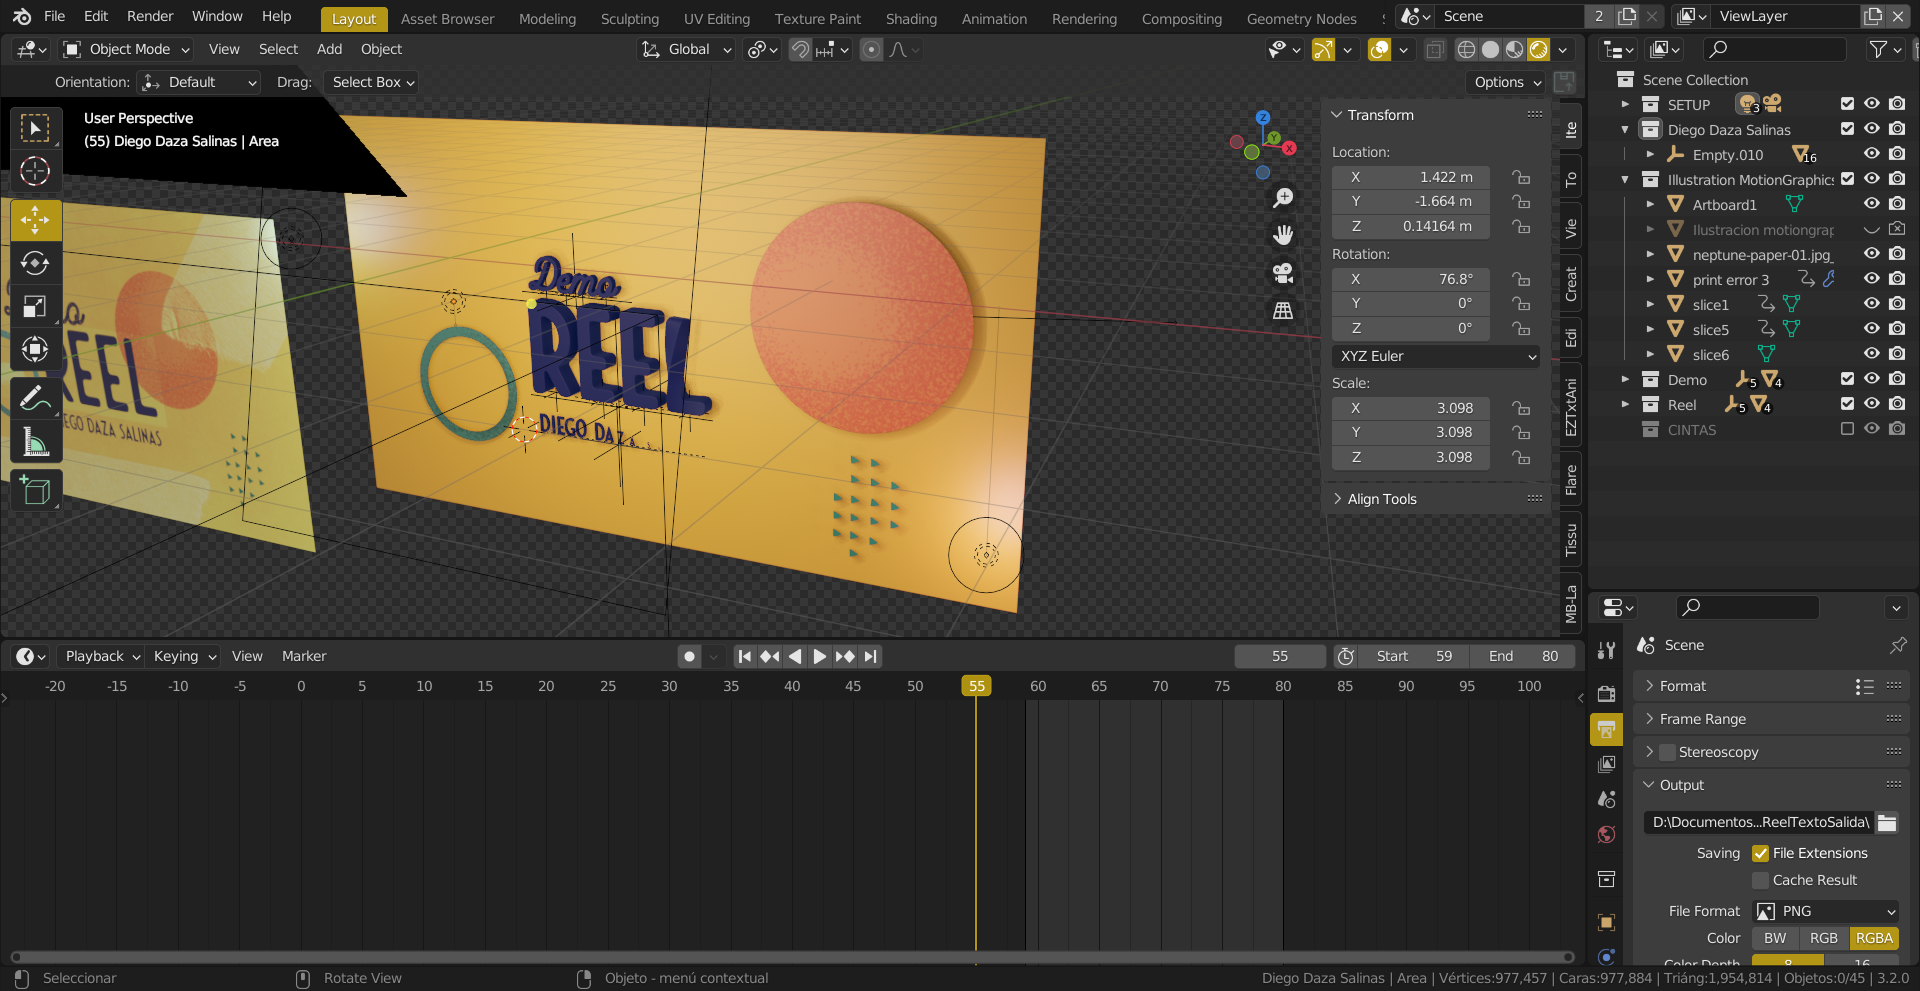
Task: Click the pan view hand icon
Action: click(x=1283, y=235)
